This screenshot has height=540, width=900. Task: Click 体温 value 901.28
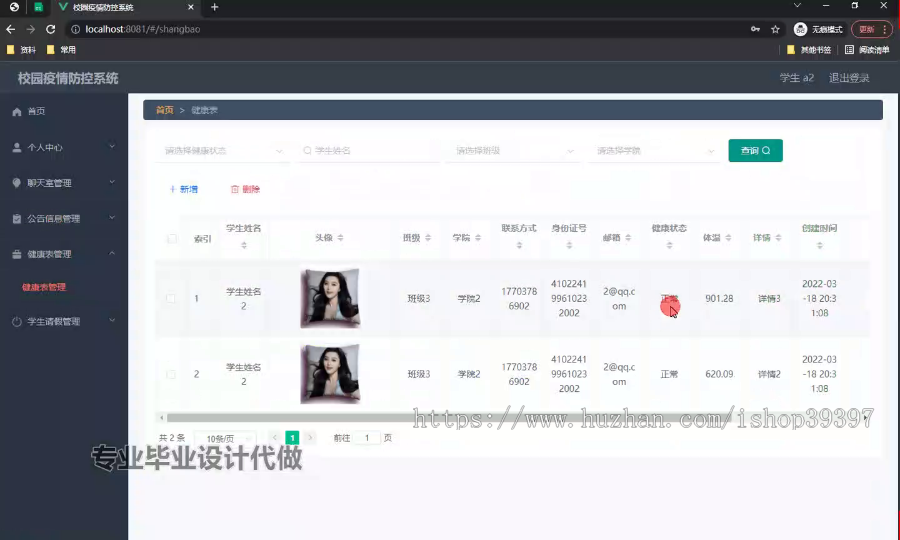pyautogui.click(x=719, y=298)
